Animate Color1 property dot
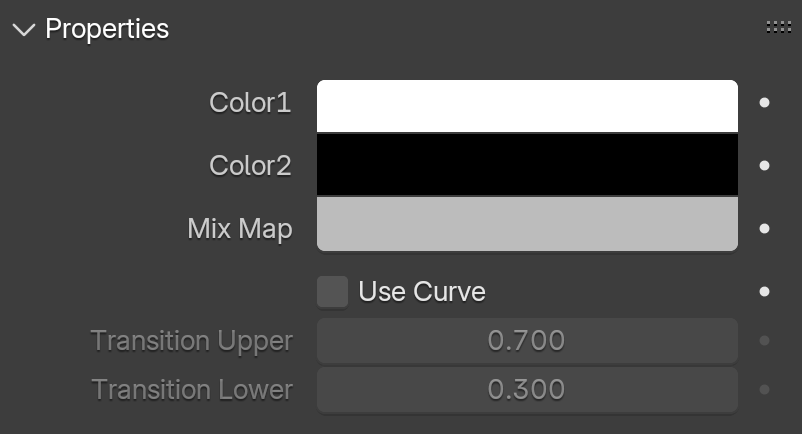802x434 pixels. coord(764,103)
